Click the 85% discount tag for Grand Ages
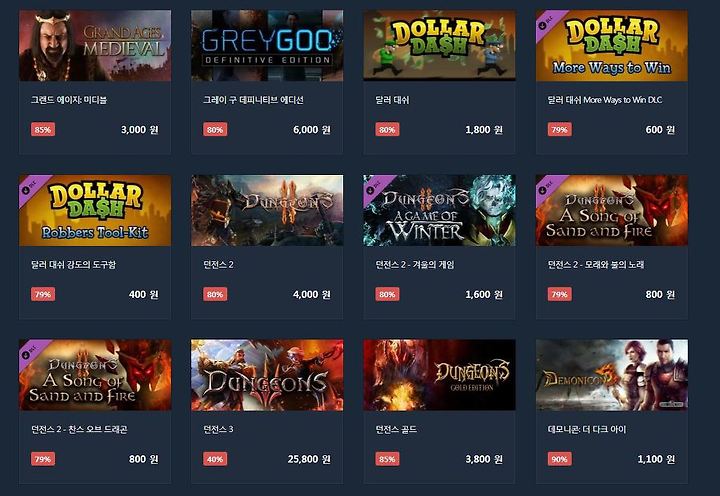The image size is (720, 496). [x=43, y=130]
